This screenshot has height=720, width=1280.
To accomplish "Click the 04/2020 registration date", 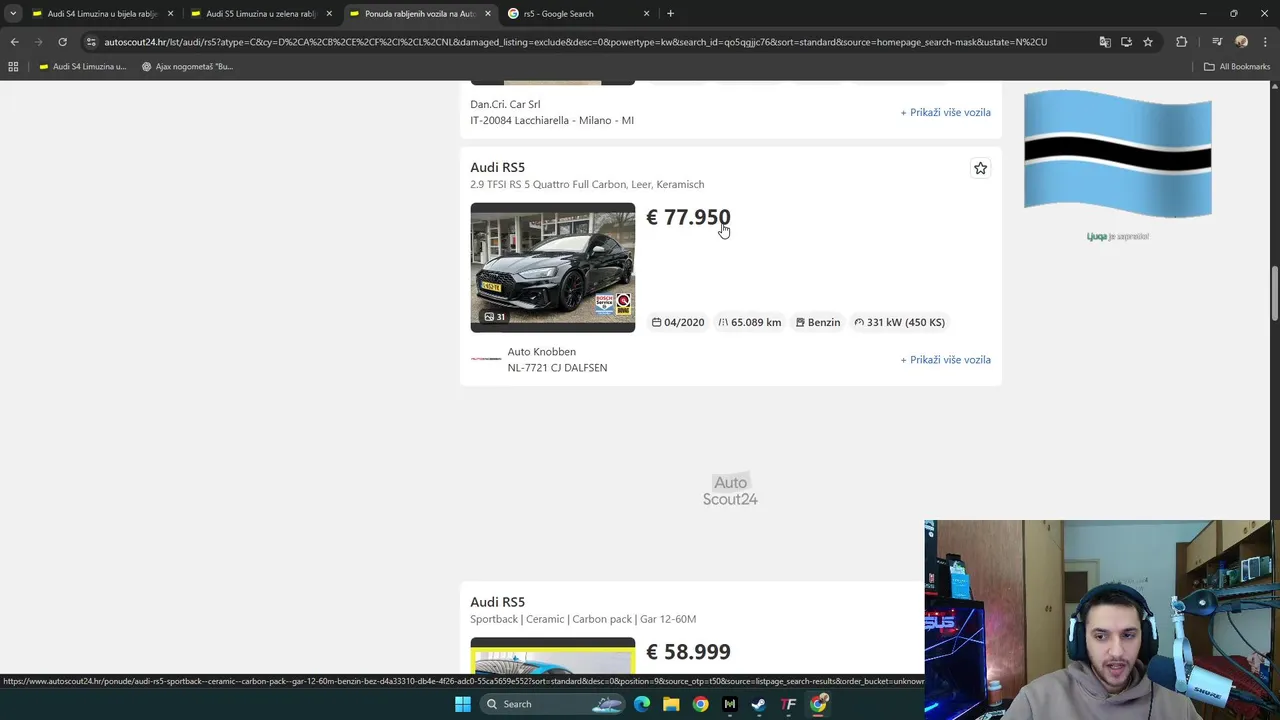I will (678, 322).
